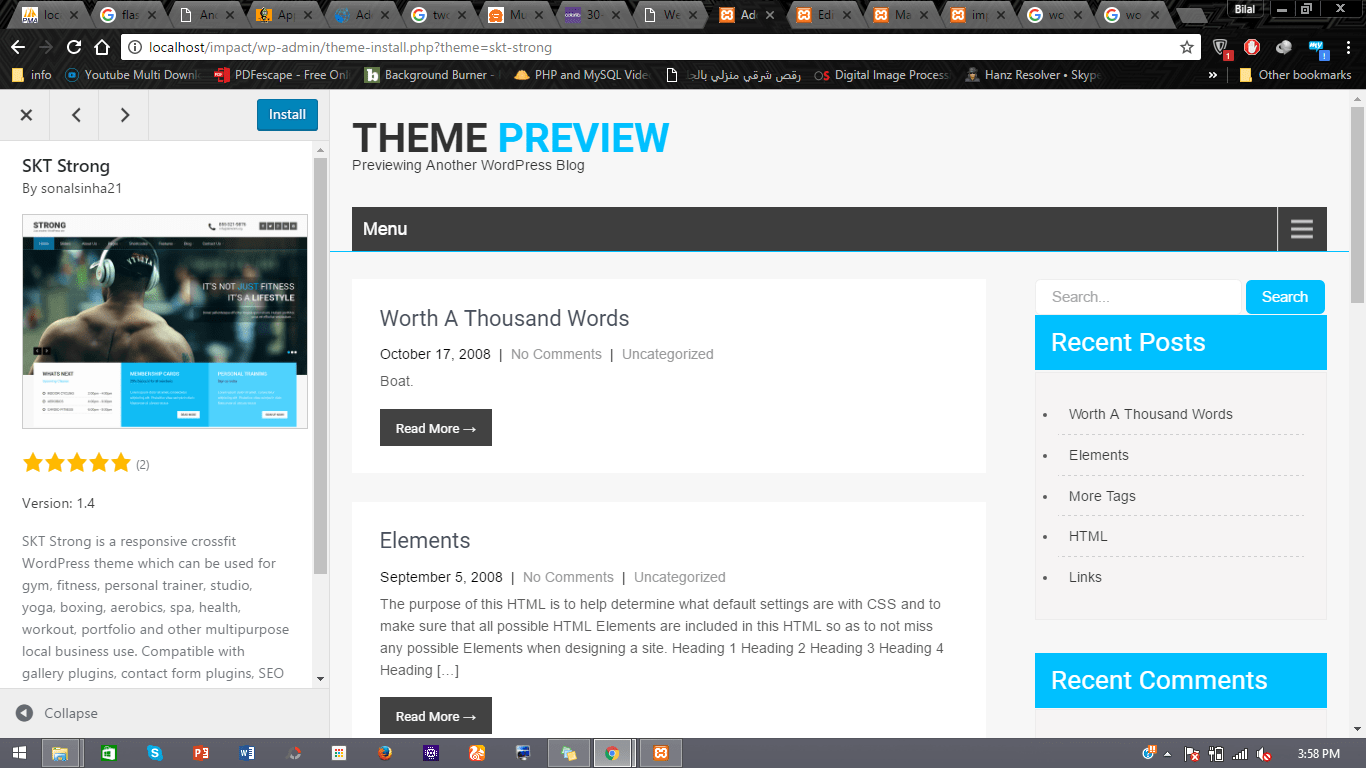Launch Firefox from the taskbar

pos(384,753)
